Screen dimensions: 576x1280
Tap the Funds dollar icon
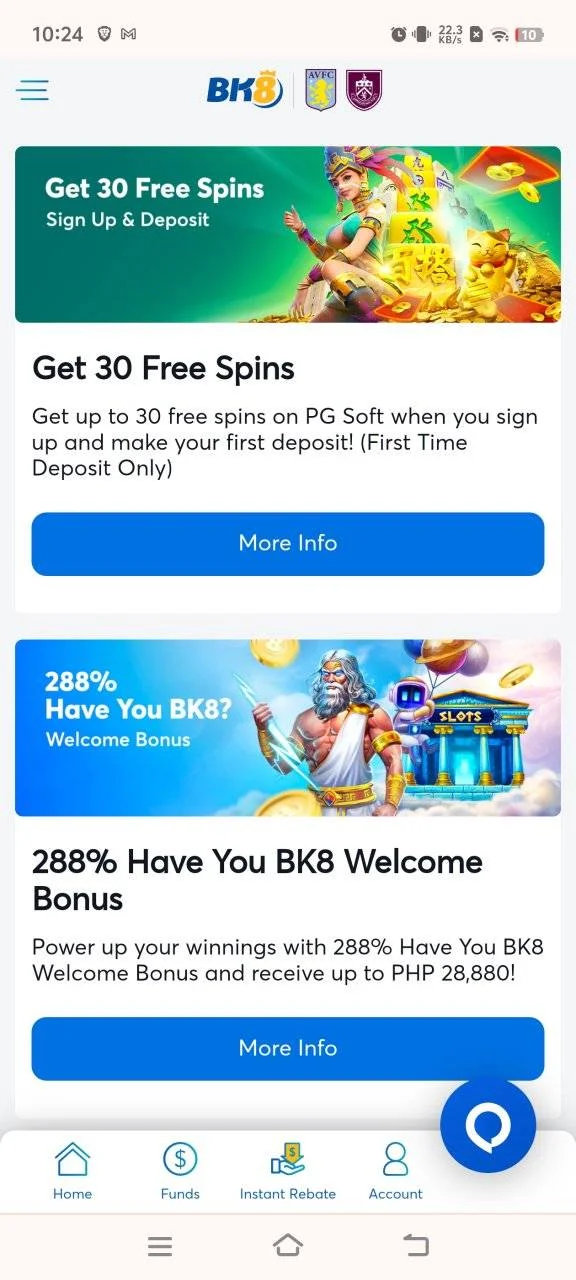180,1159
